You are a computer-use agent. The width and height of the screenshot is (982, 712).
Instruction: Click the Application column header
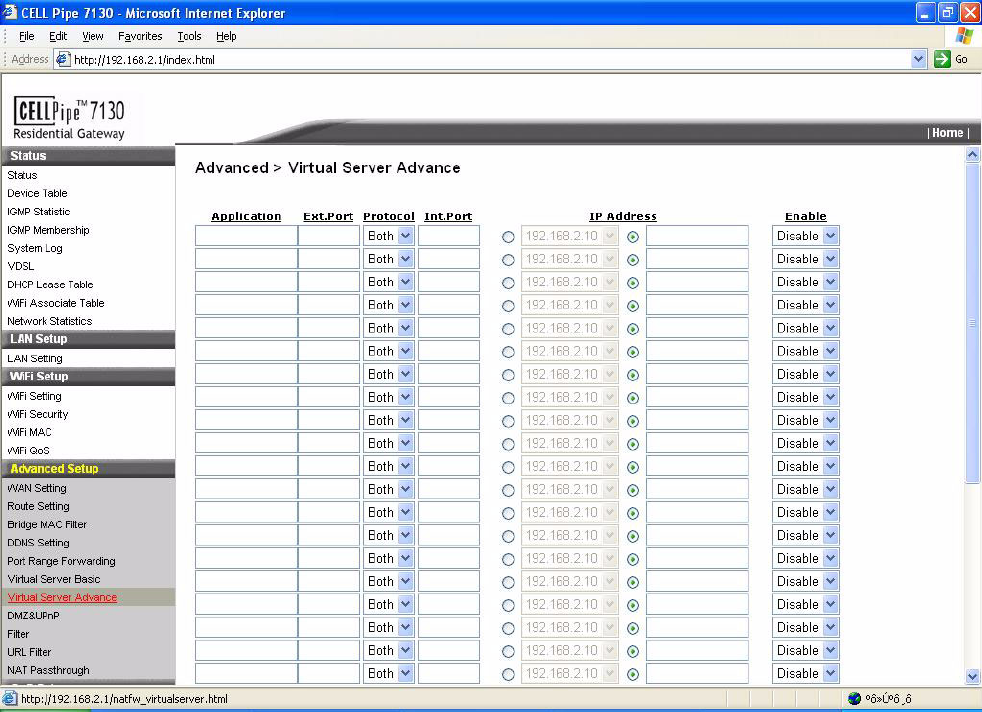point(246,217)
